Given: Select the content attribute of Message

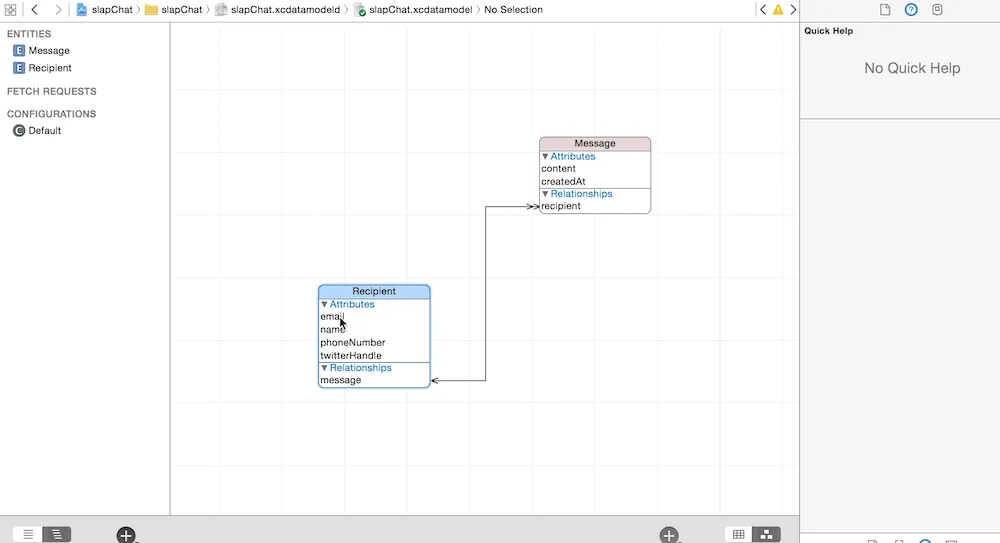Looking at the screenshot, I should [x=558, y=168].
